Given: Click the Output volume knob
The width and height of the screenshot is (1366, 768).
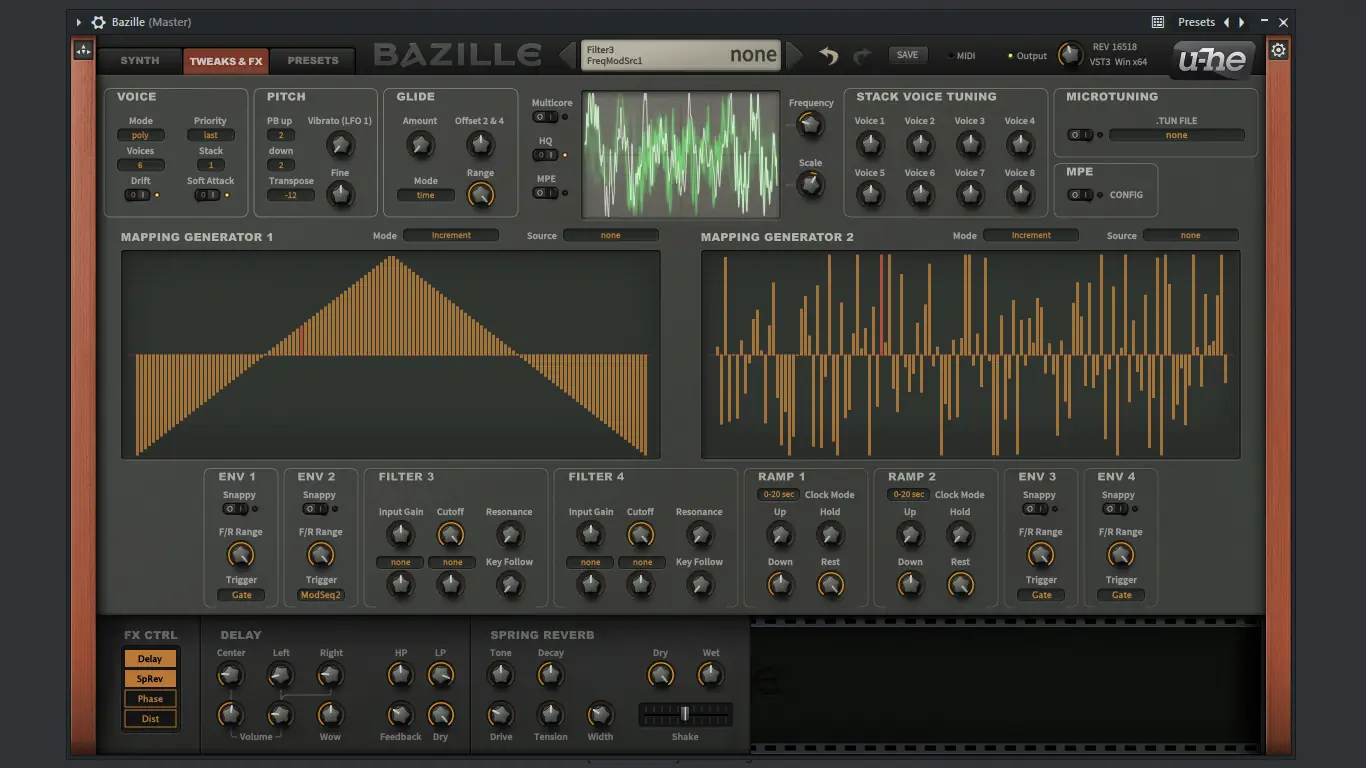Looking at the screenshot, I should (x=1070, y=54).
